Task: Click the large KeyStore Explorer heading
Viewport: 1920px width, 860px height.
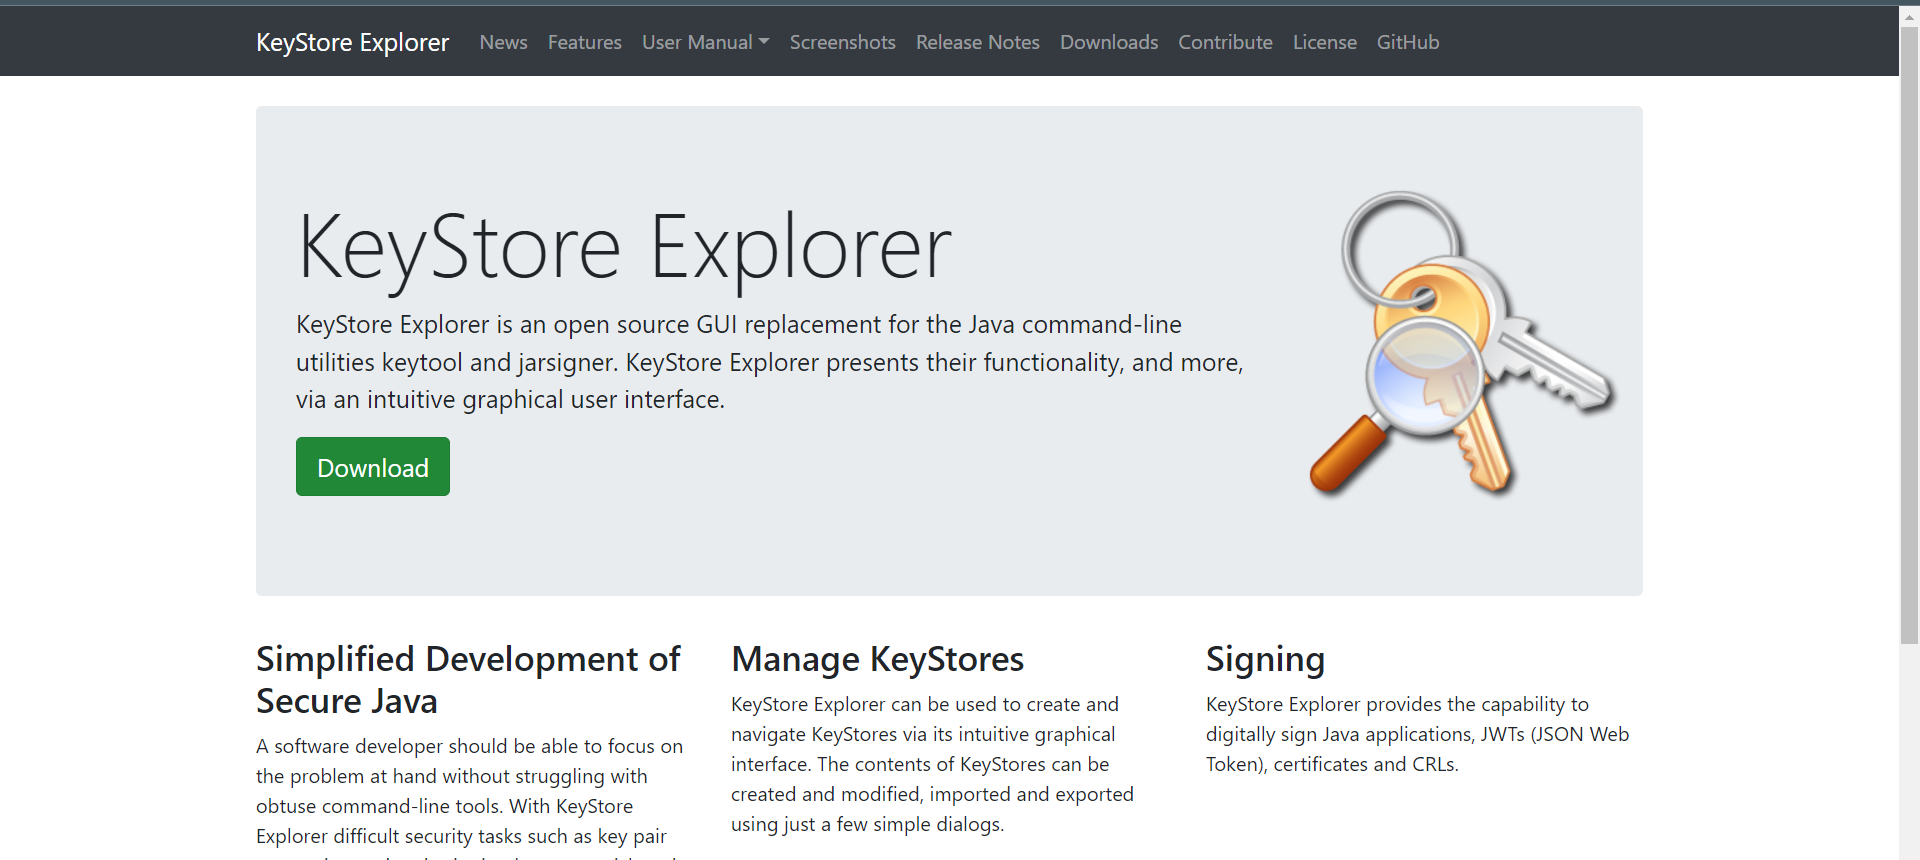Action: click(x=624, y=248)
